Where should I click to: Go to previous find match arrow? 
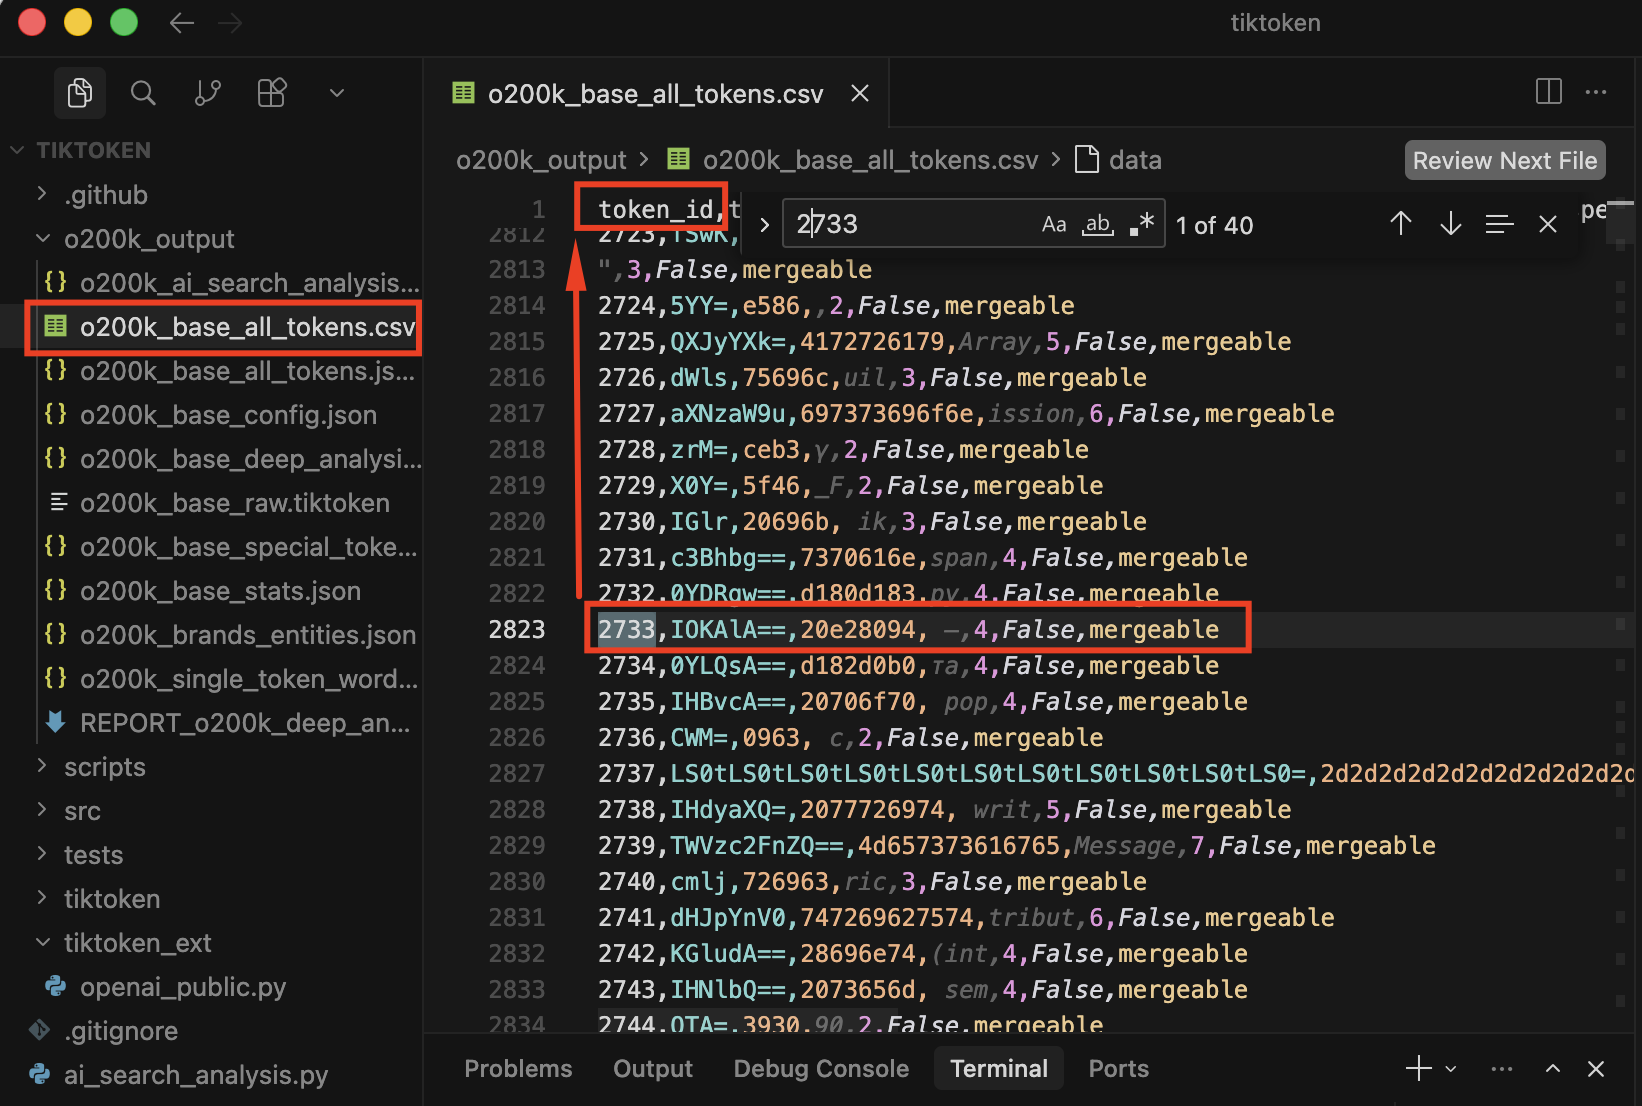coord(1401,224)
